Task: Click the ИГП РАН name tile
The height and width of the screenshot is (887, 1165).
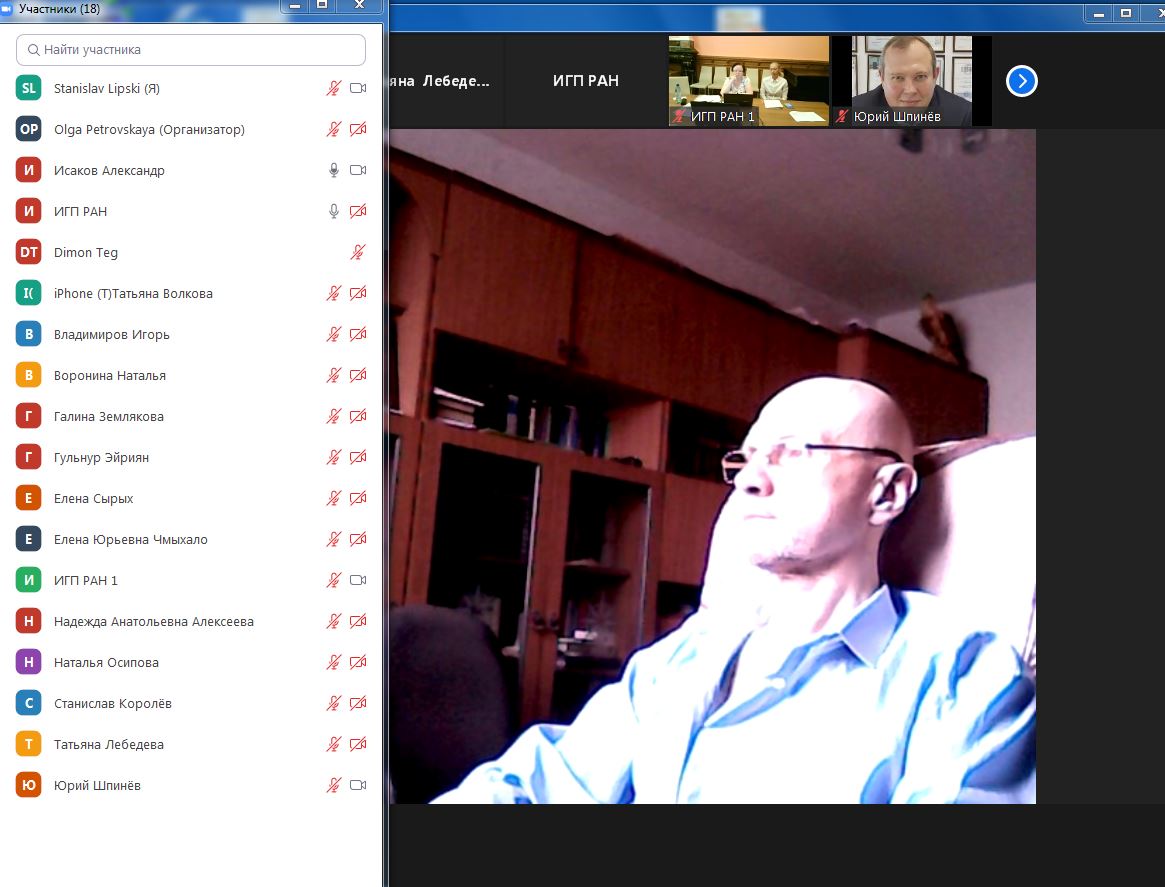Action: pos(585,81)
